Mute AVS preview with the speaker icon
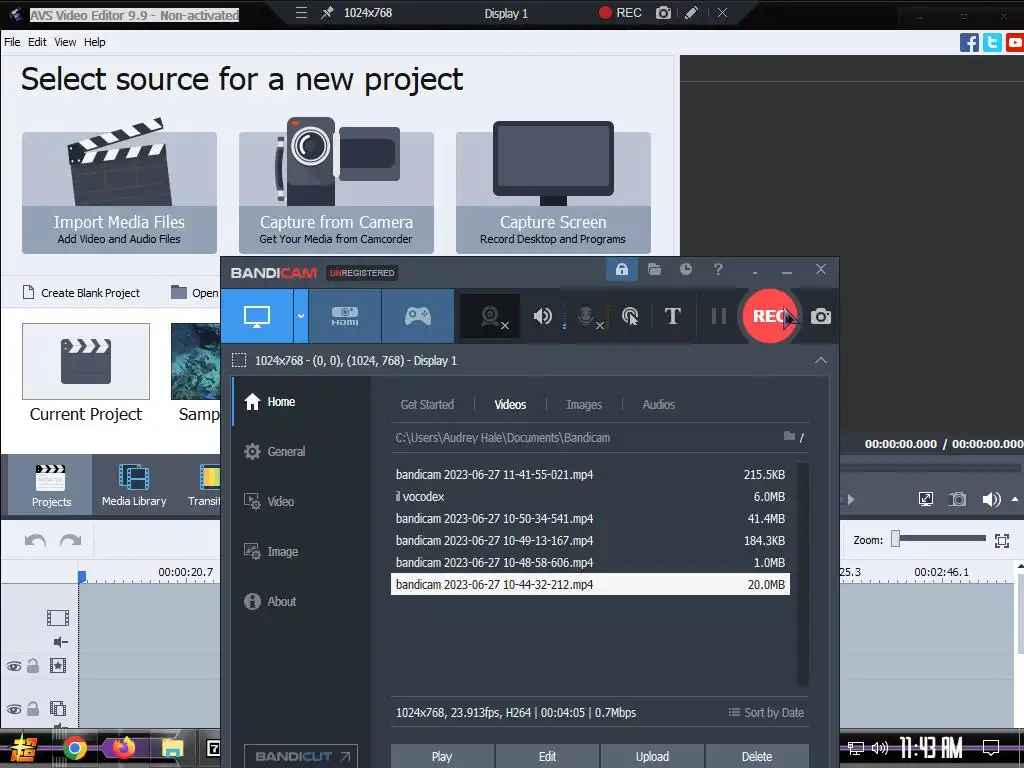Image resolution: width=1024 pixels, height=768 pixels. tap(991, 500)
